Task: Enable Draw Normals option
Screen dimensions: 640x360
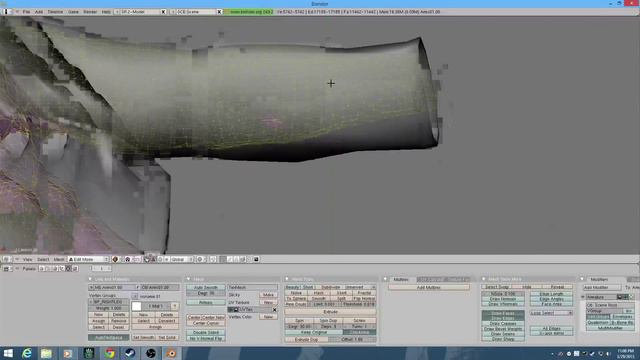Action: (503, 299)
